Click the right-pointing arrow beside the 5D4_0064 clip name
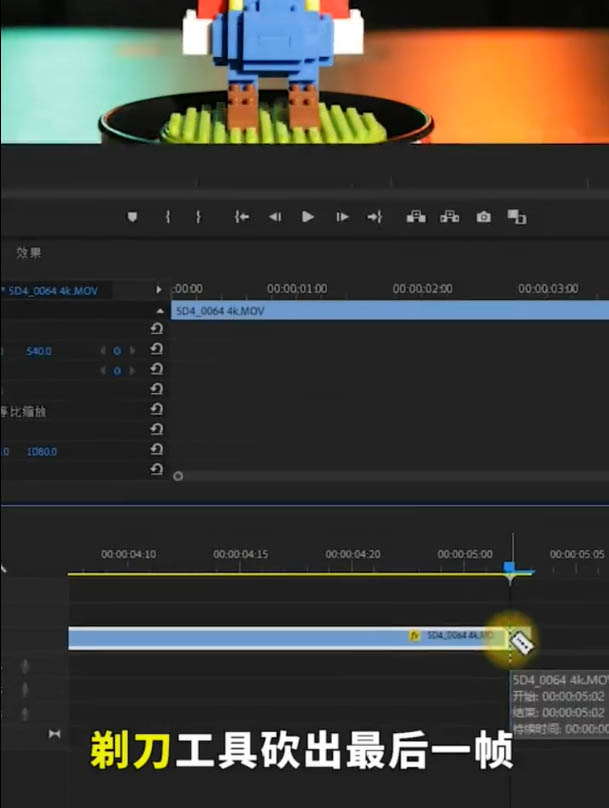609x808 pixels. pyautogui.click(x=159, y=290)
